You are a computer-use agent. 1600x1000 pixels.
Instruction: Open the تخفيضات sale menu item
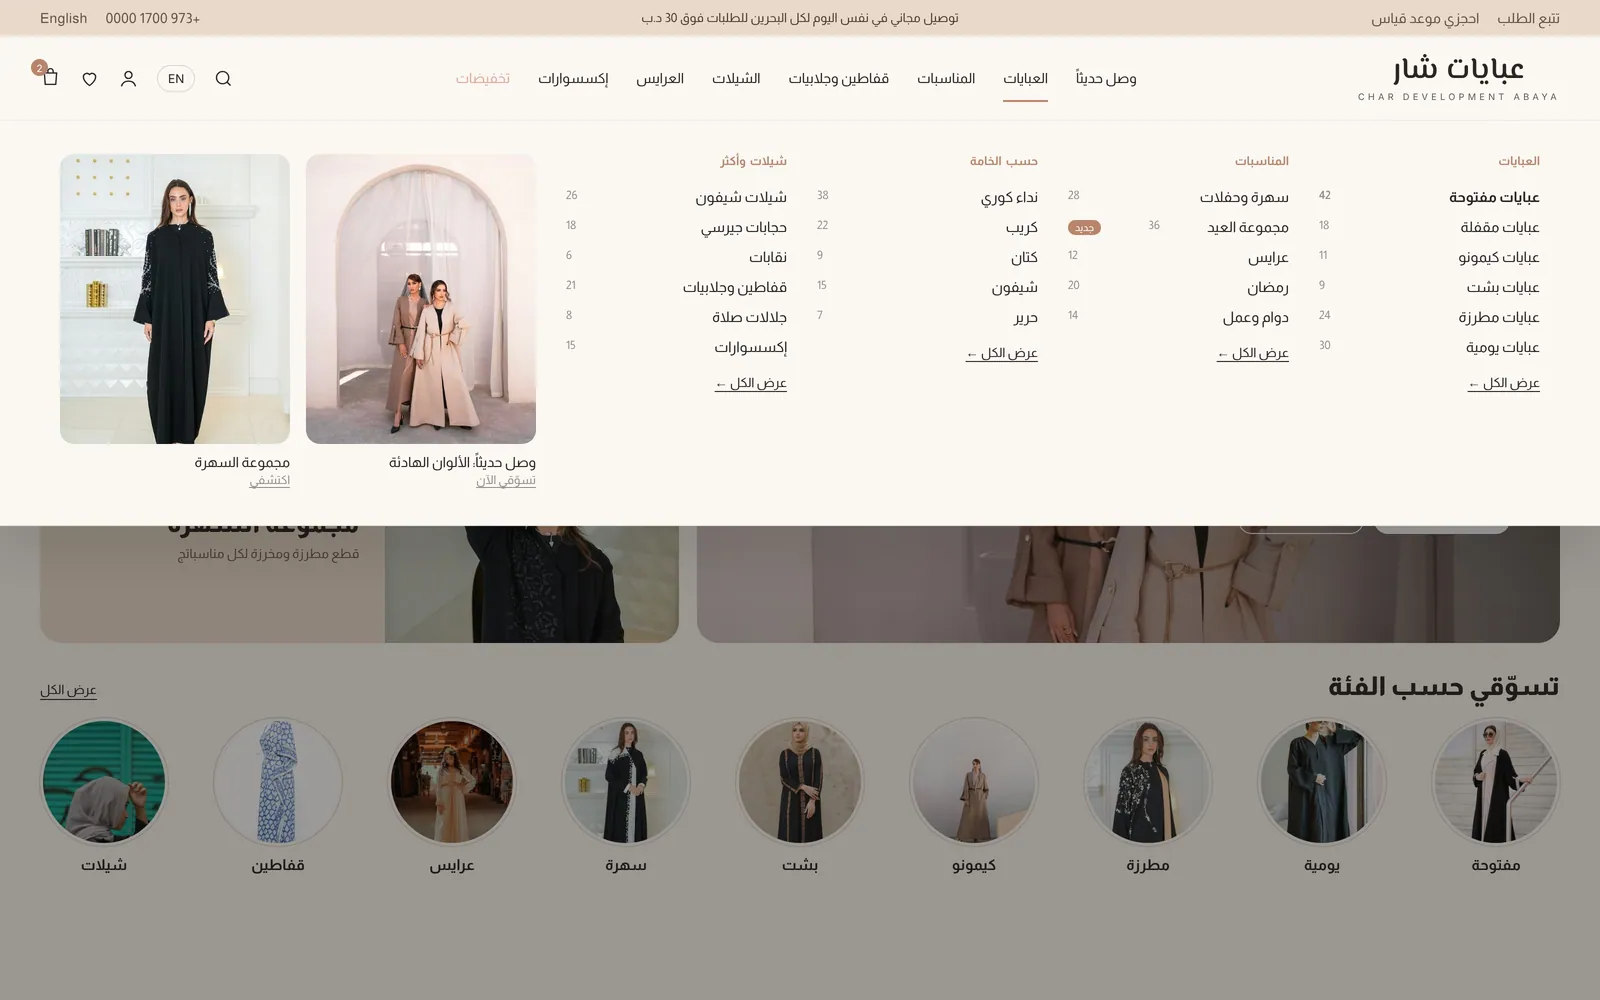[483, 79]
